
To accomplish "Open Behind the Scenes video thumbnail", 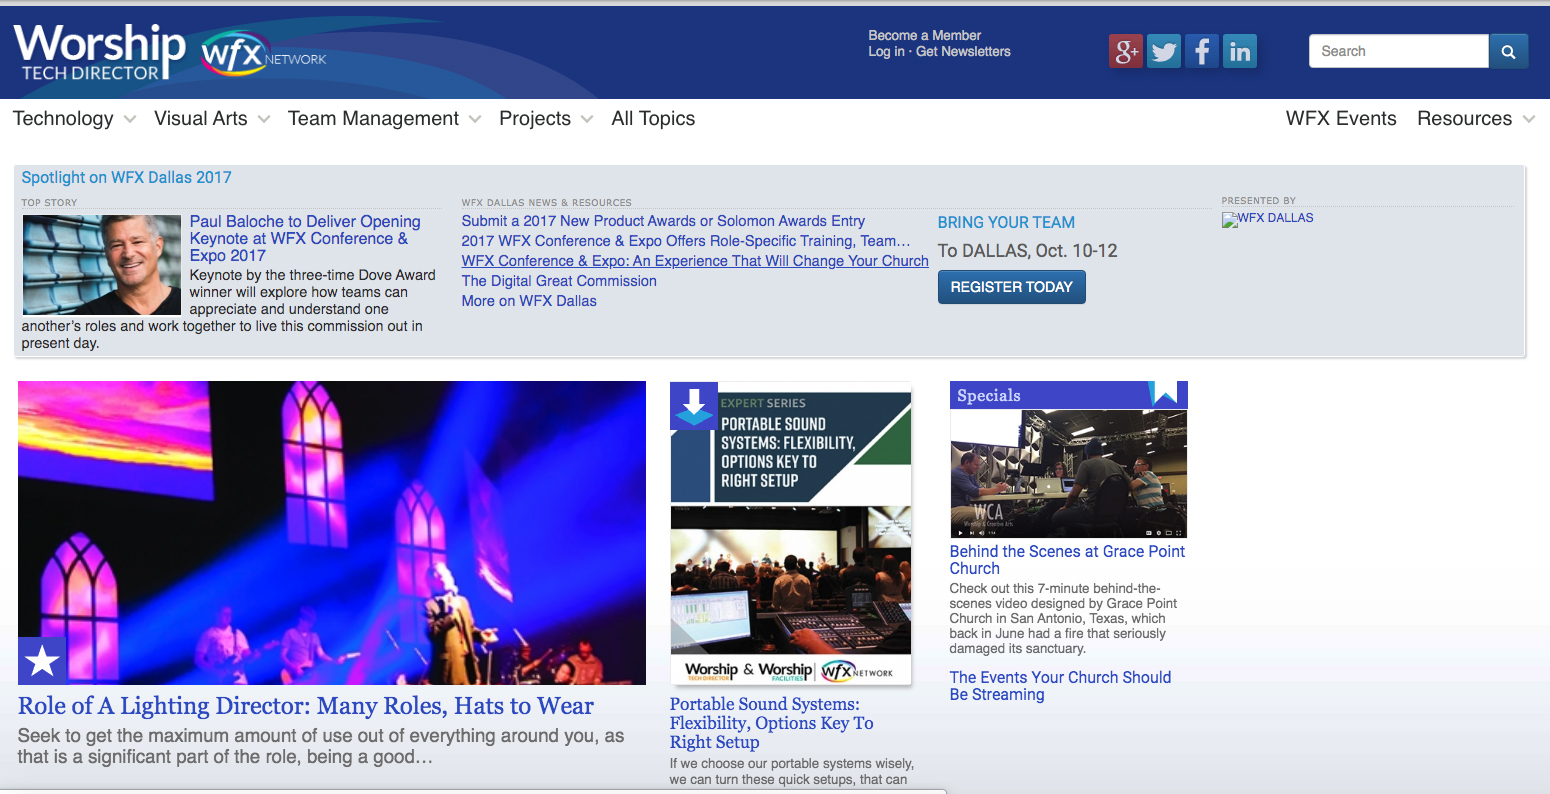I will [x=1068, y=474].
